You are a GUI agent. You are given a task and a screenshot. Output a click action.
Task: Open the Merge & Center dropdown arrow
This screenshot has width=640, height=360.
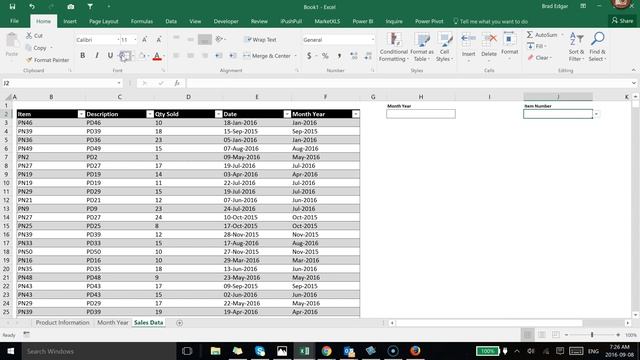(296, 56)
